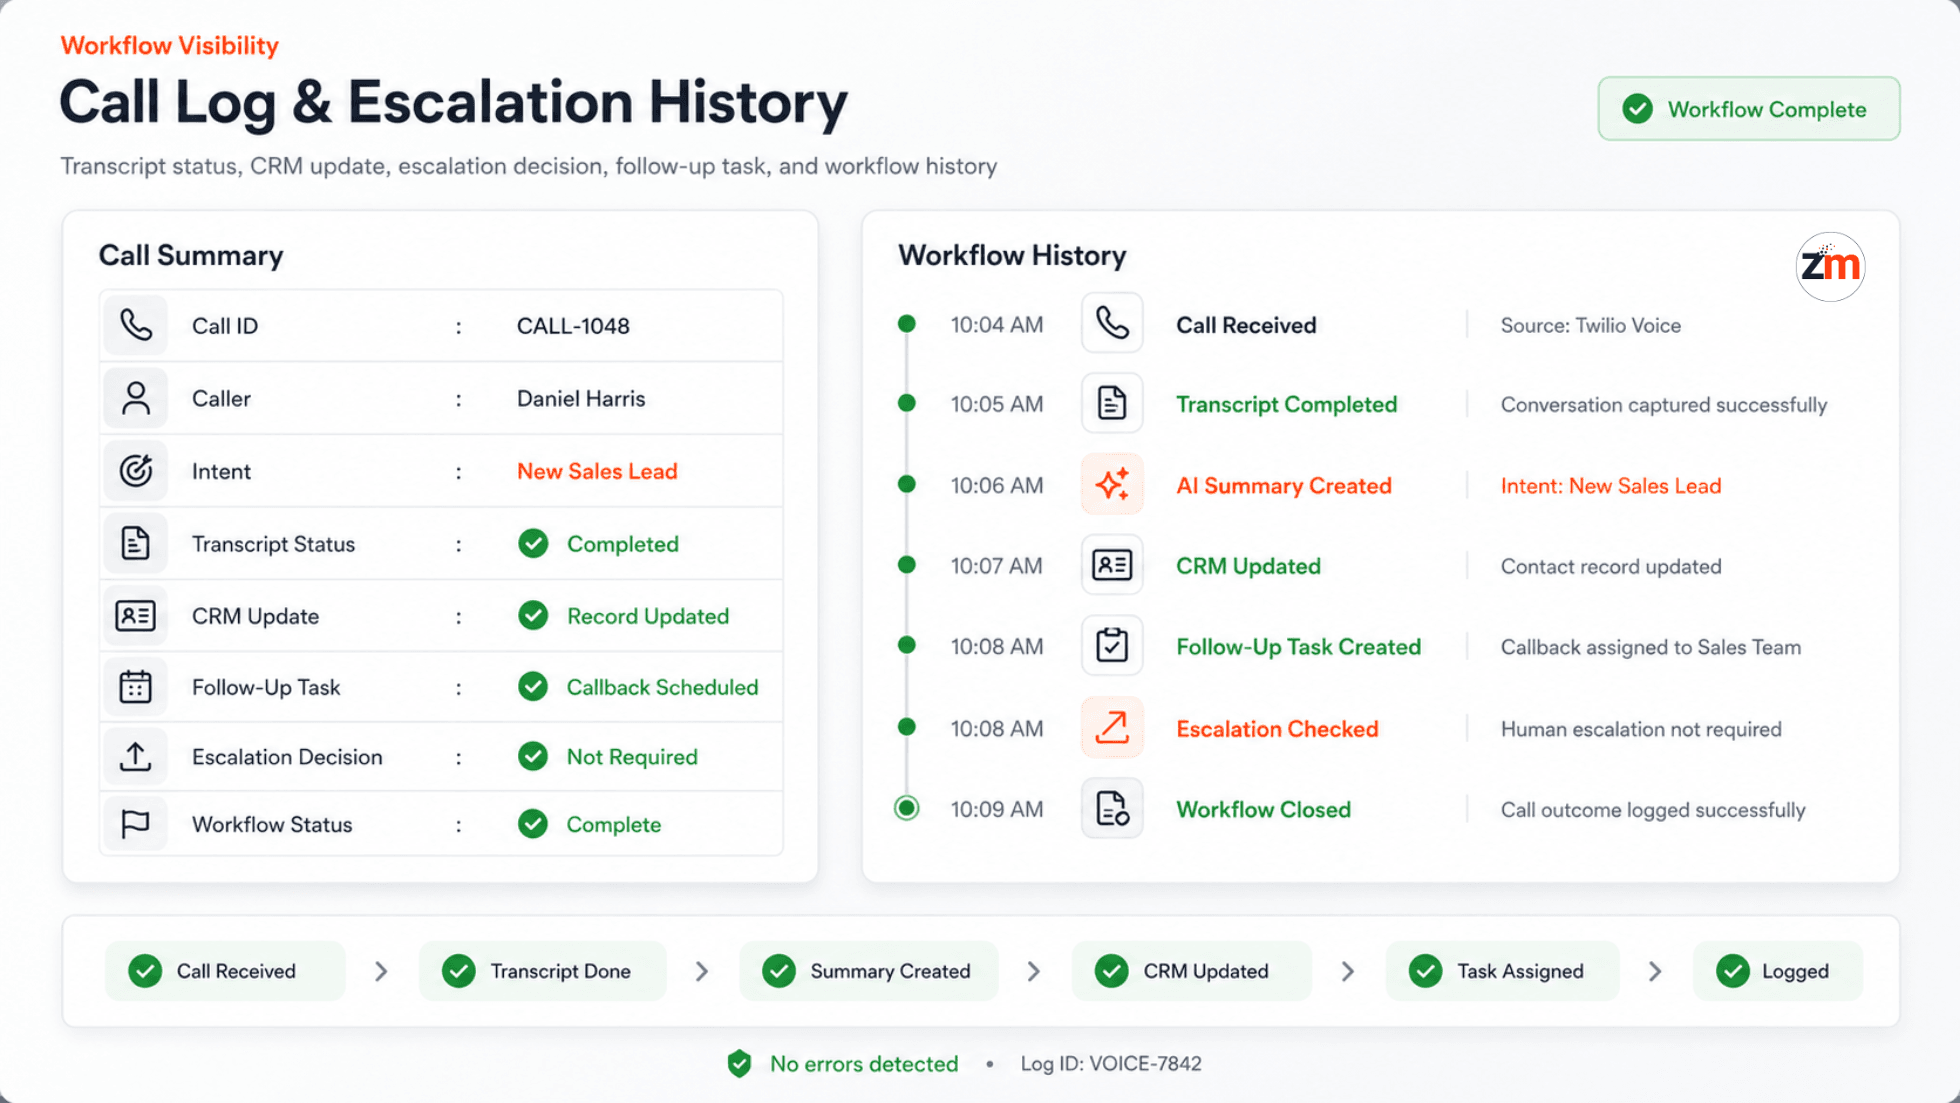Click the target icon beside Intent
1960x1103 pixels.
135,470
